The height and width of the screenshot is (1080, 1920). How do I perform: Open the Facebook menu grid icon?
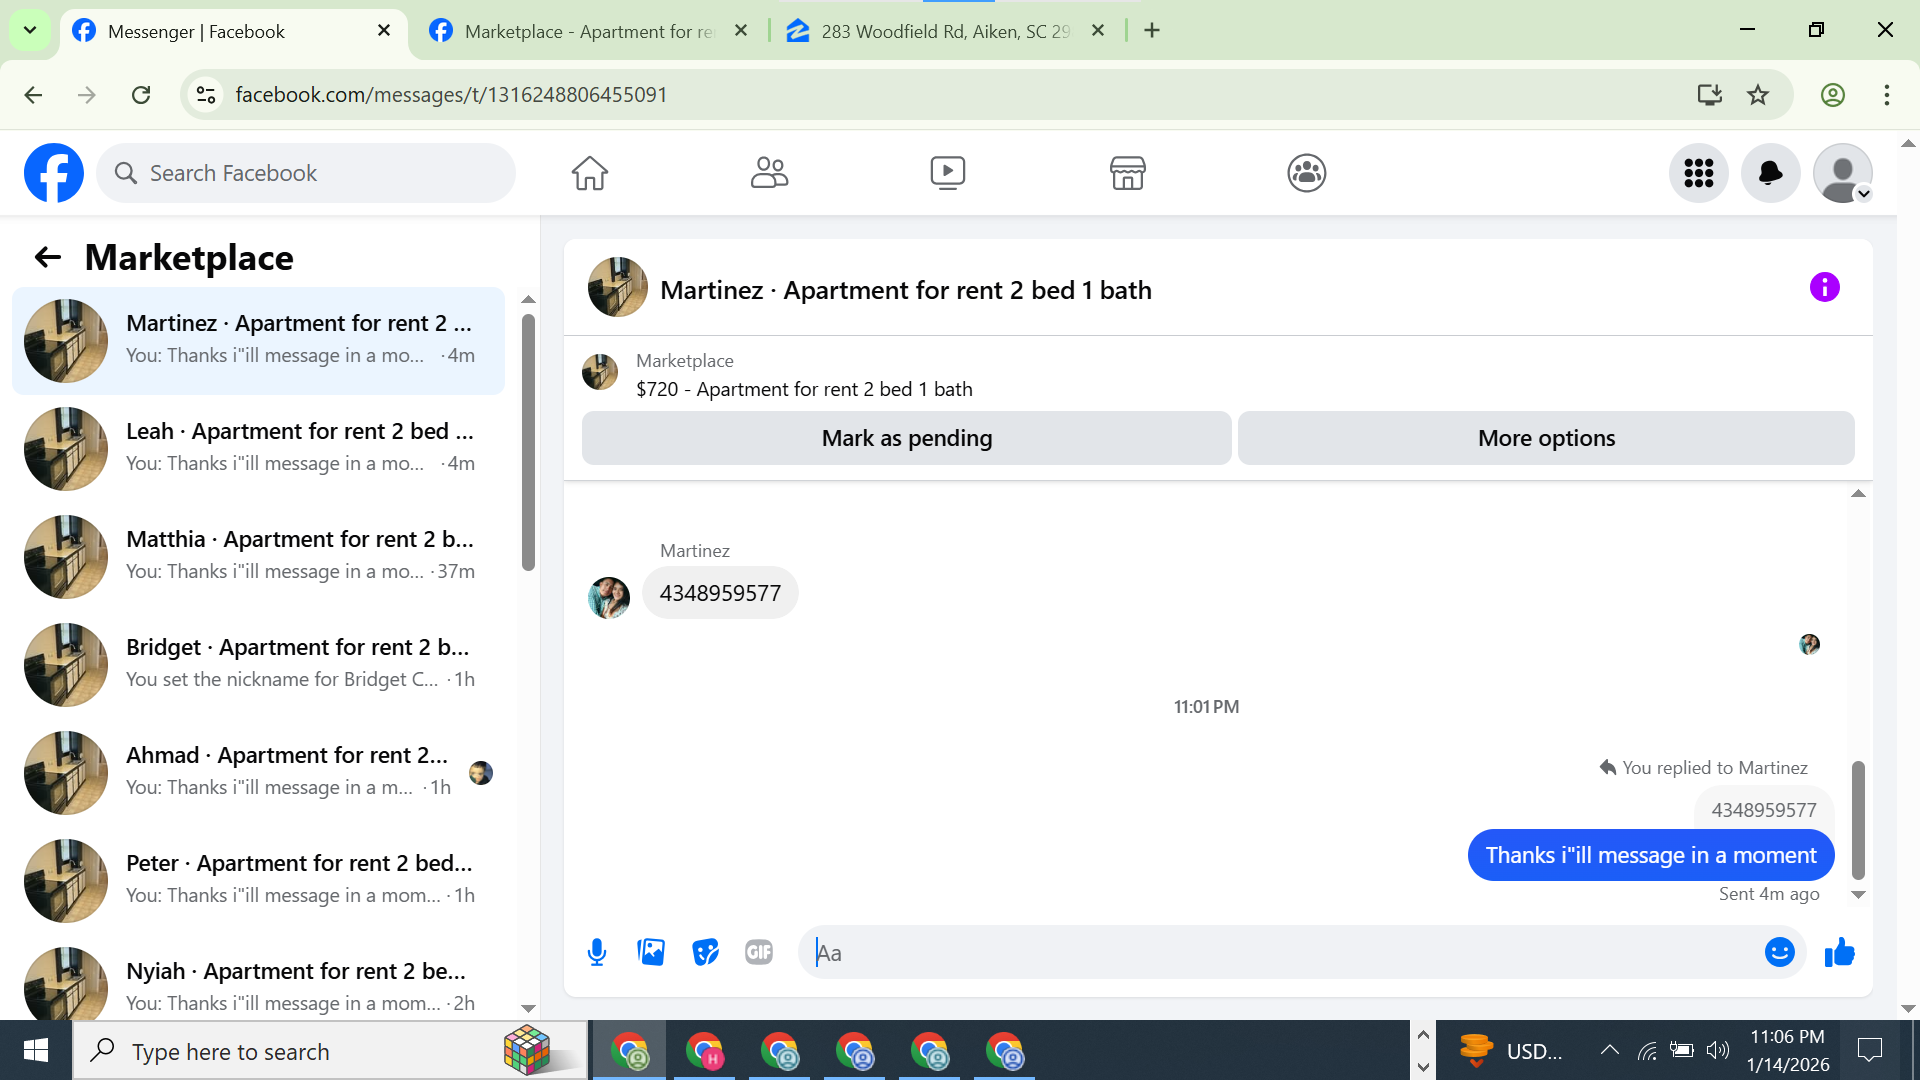pyautogui.click(x=1698, y=173)
